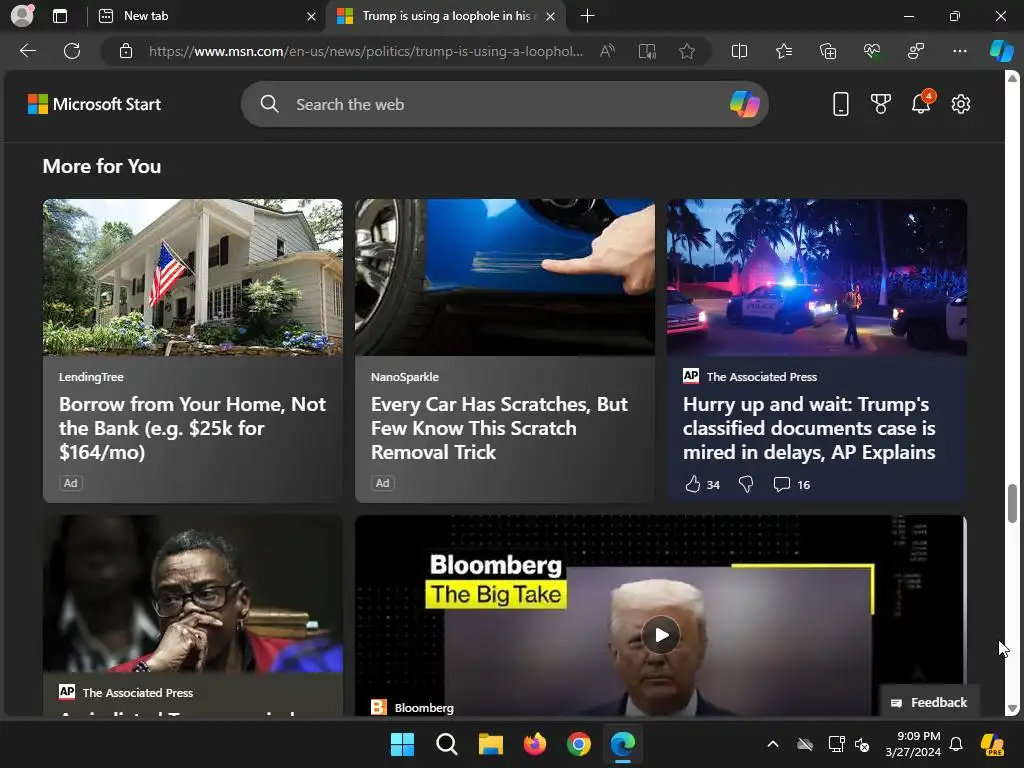Click the page vertical scrollbar thumb
The width and height of the screenshot is (1024, 768).
(x=1012, y=503)
